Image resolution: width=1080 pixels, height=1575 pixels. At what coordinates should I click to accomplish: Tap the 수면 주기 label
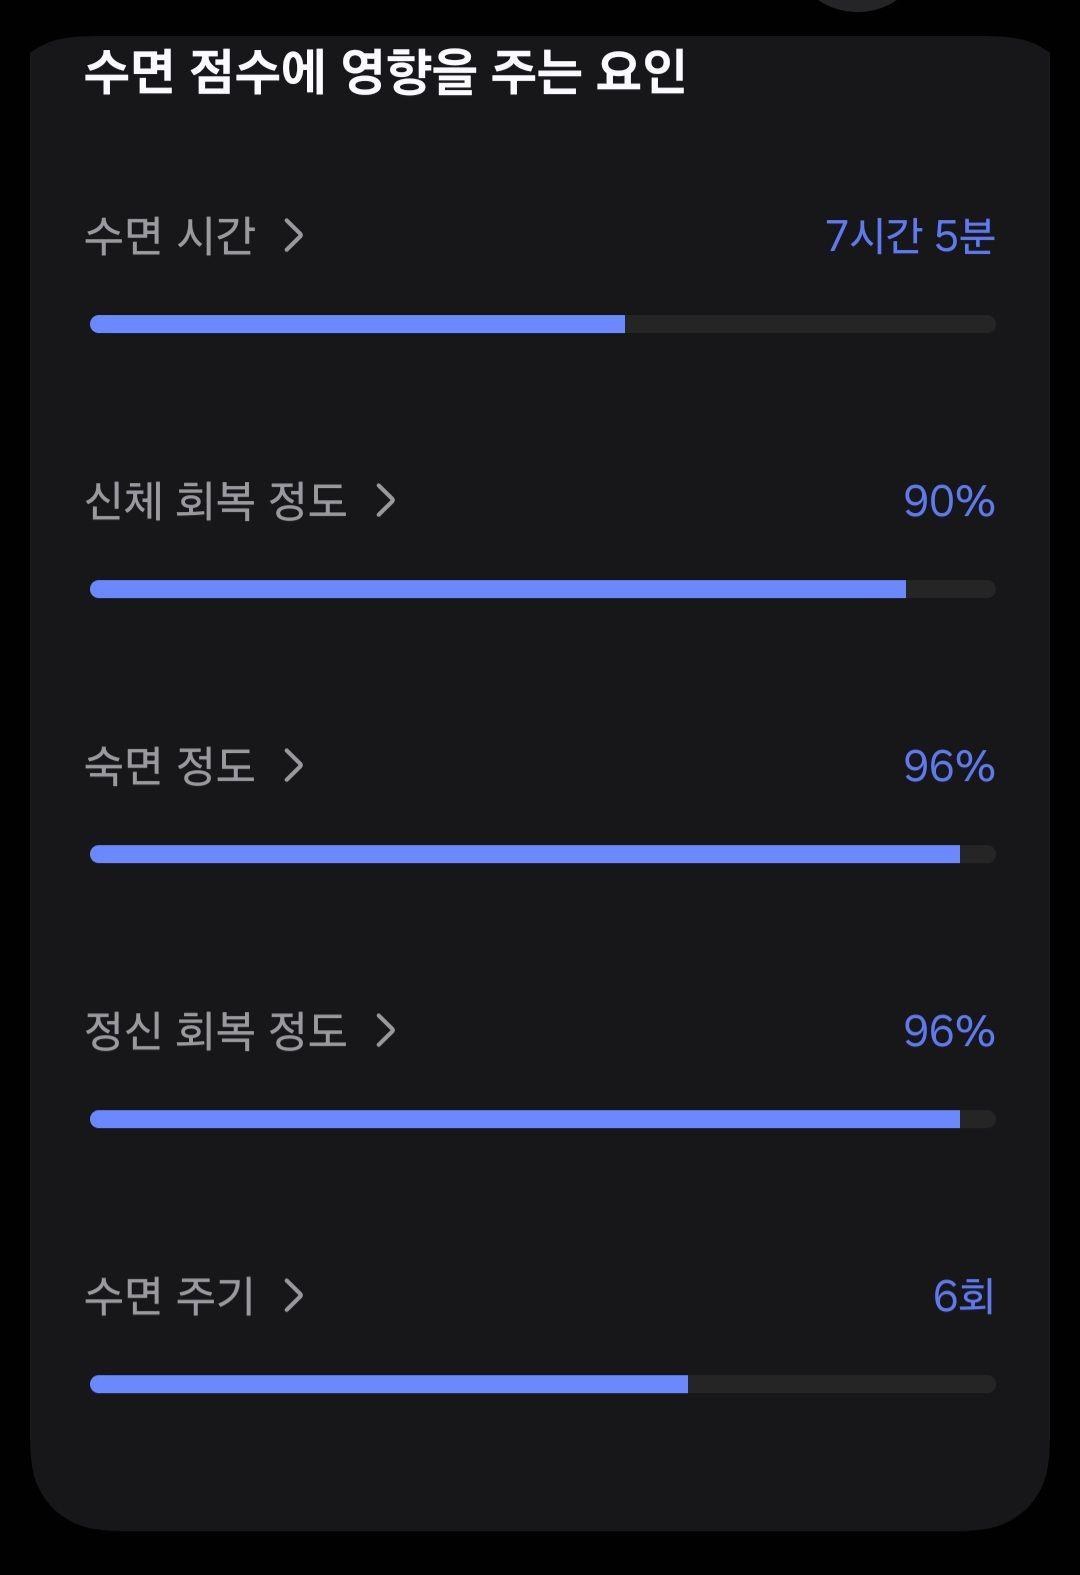coord(170,1296)
